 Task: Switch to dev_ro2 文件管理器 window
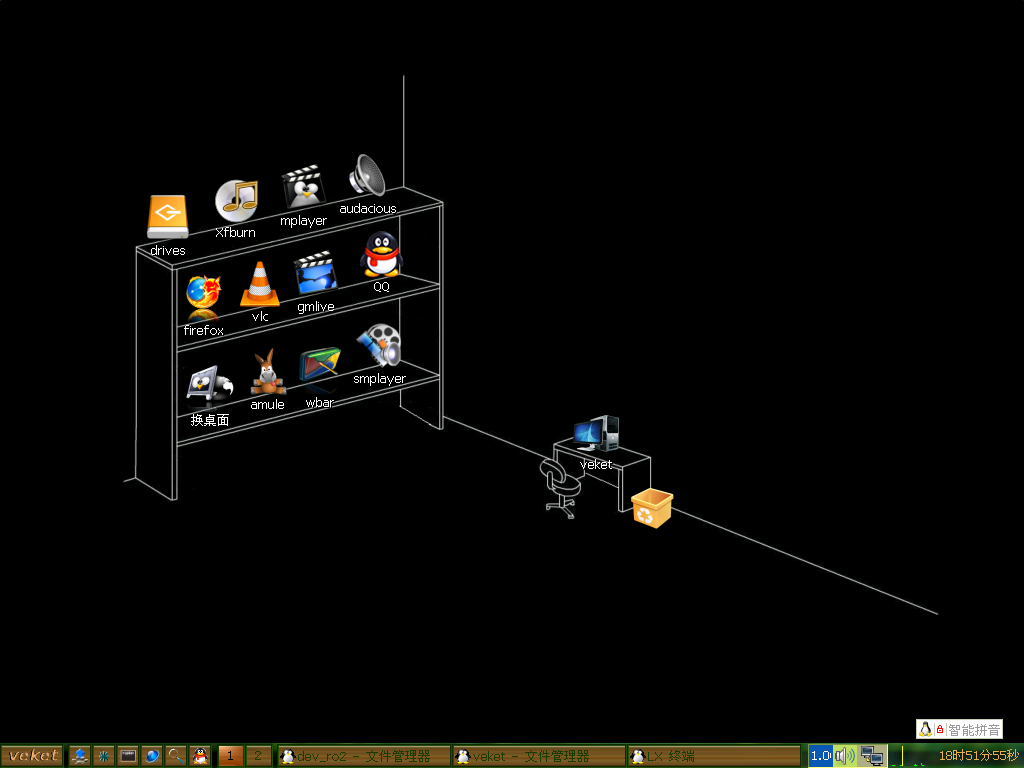tap(364, 756)
